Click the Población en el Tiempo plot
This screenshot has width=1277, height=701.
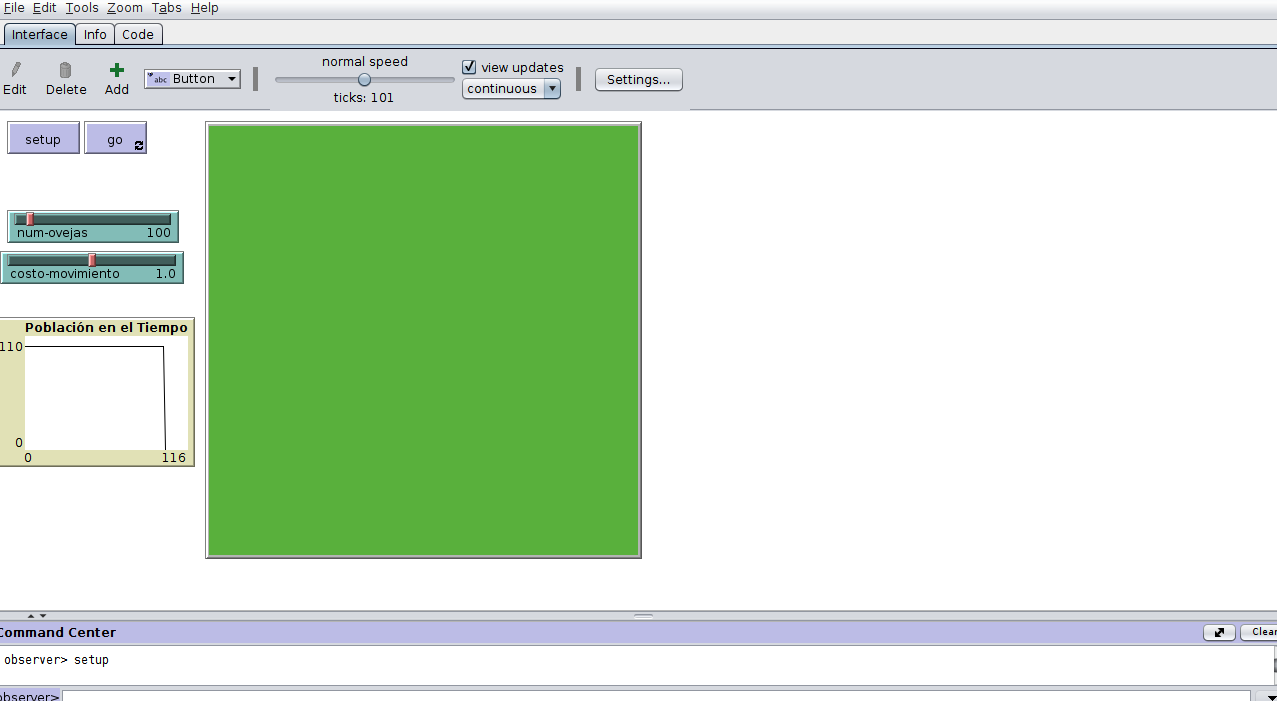[x=97, y=392]
